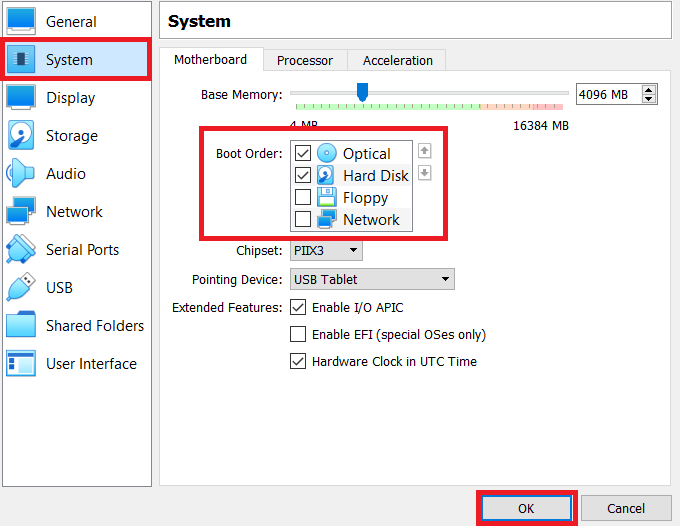The image size is (680, 526).
Task: Select the Hard Disk icon in boot order
Action: point(326,175)
